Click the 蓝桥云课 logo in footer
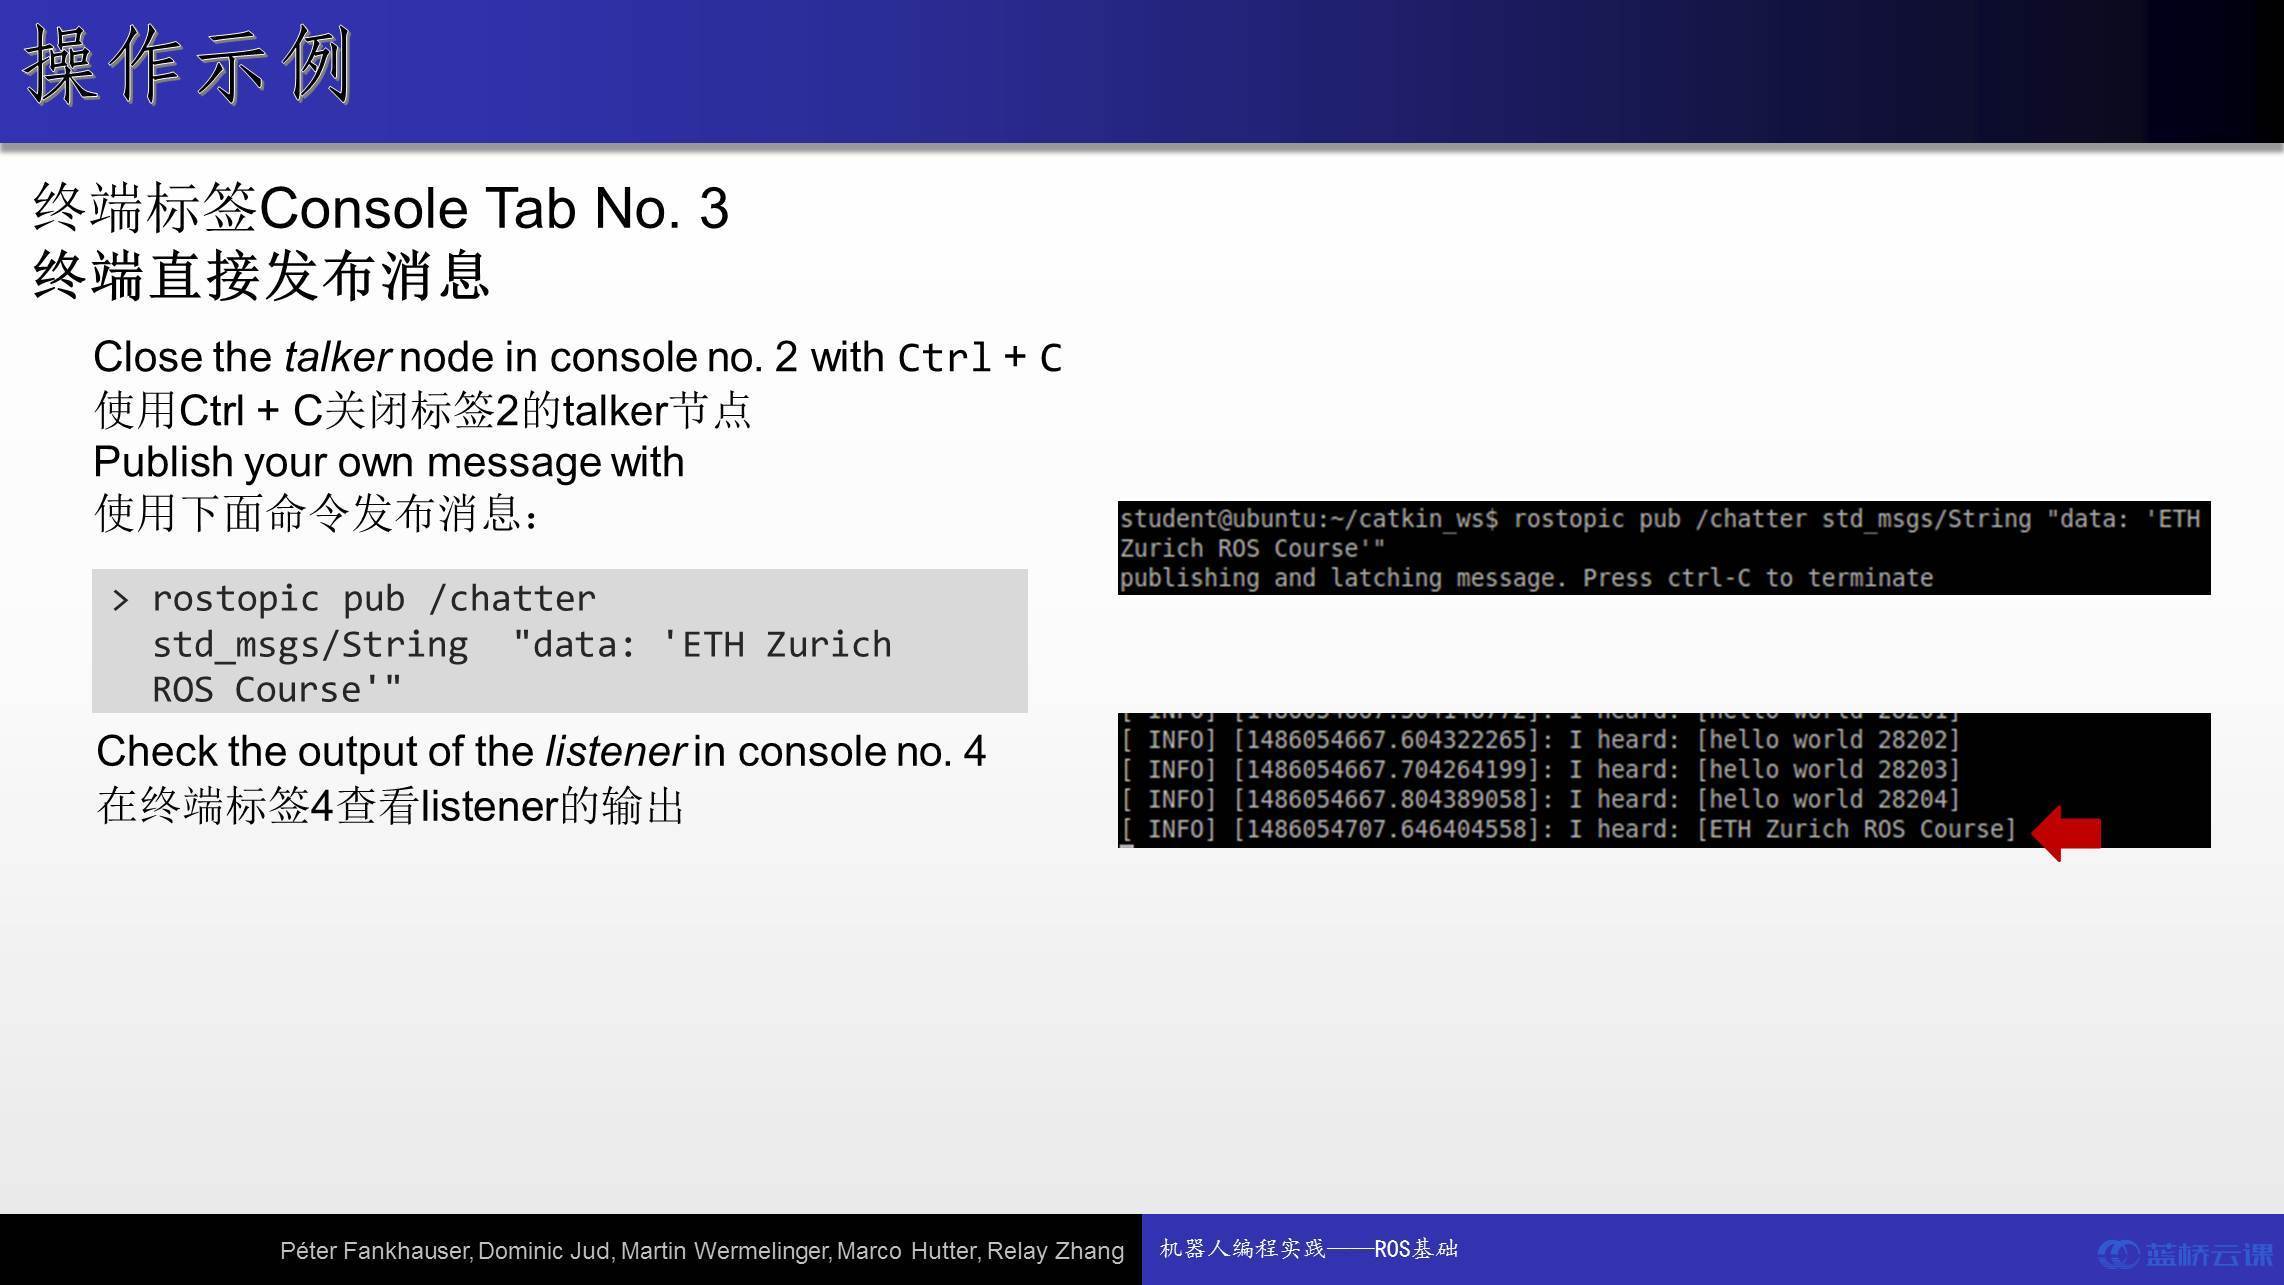Screen dimensions: 2284x1285 (x=2185, y=1254)
